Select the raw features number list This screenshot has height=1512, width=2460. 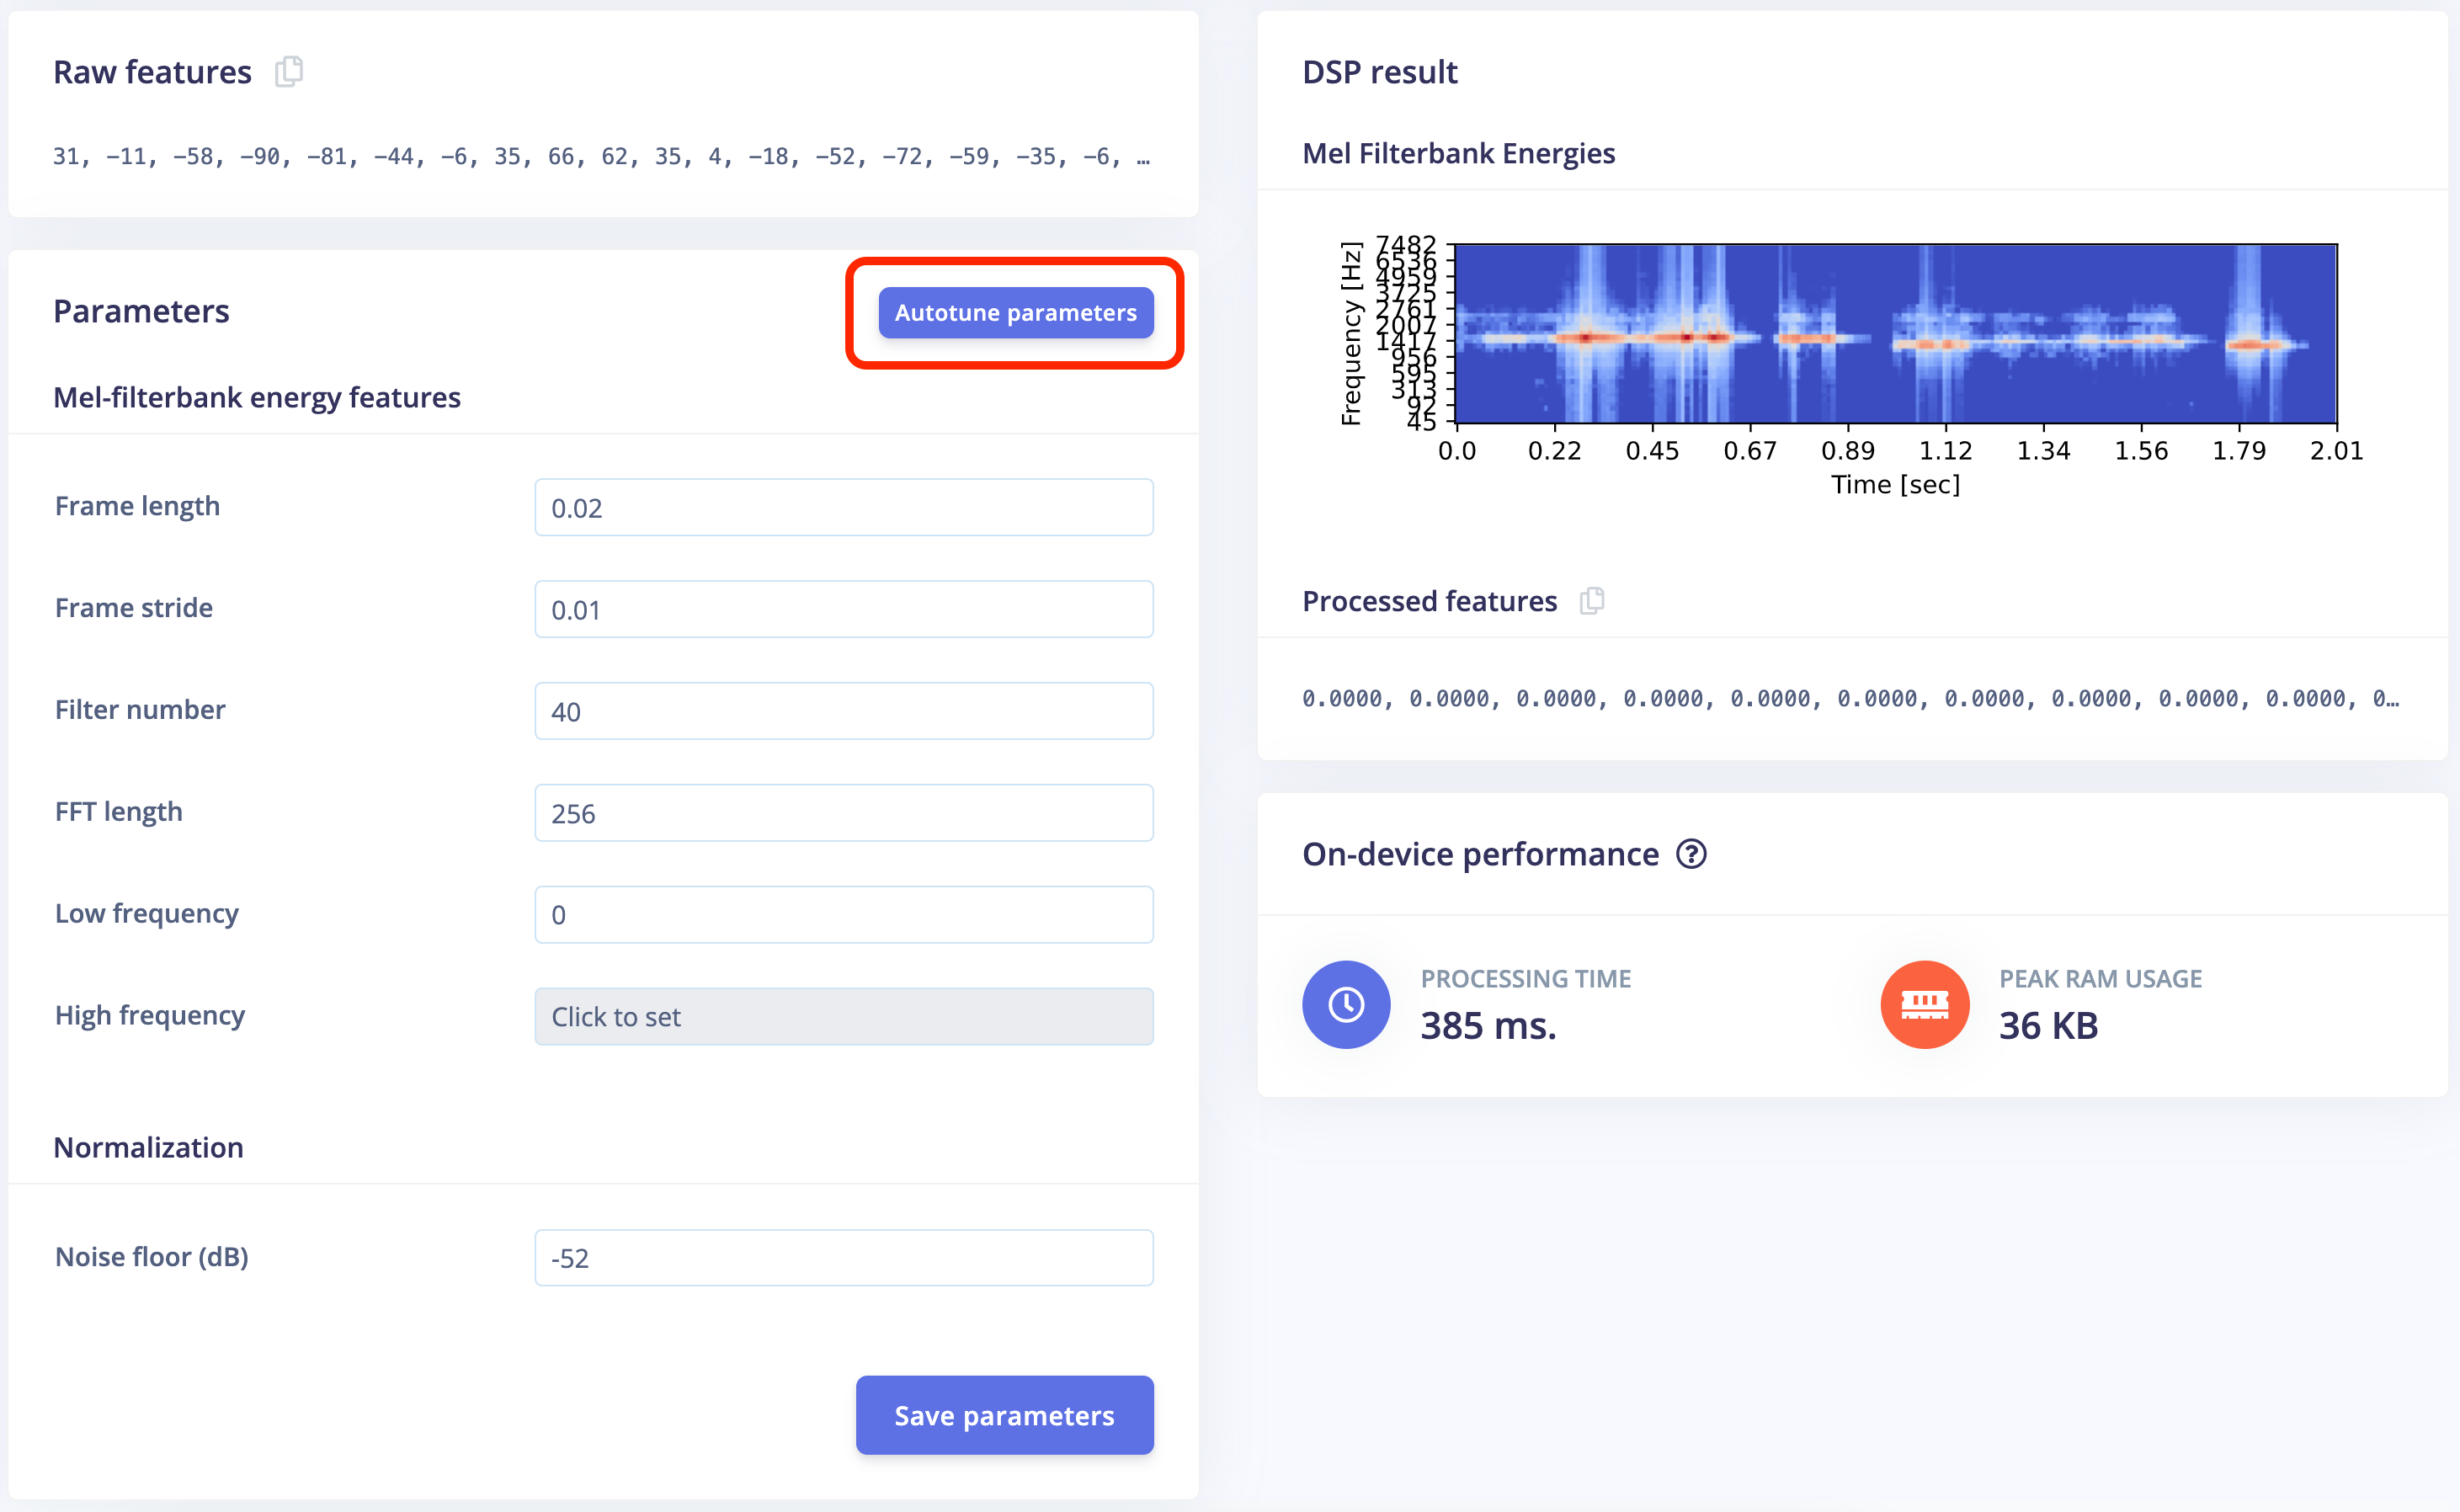pos(600,157)
